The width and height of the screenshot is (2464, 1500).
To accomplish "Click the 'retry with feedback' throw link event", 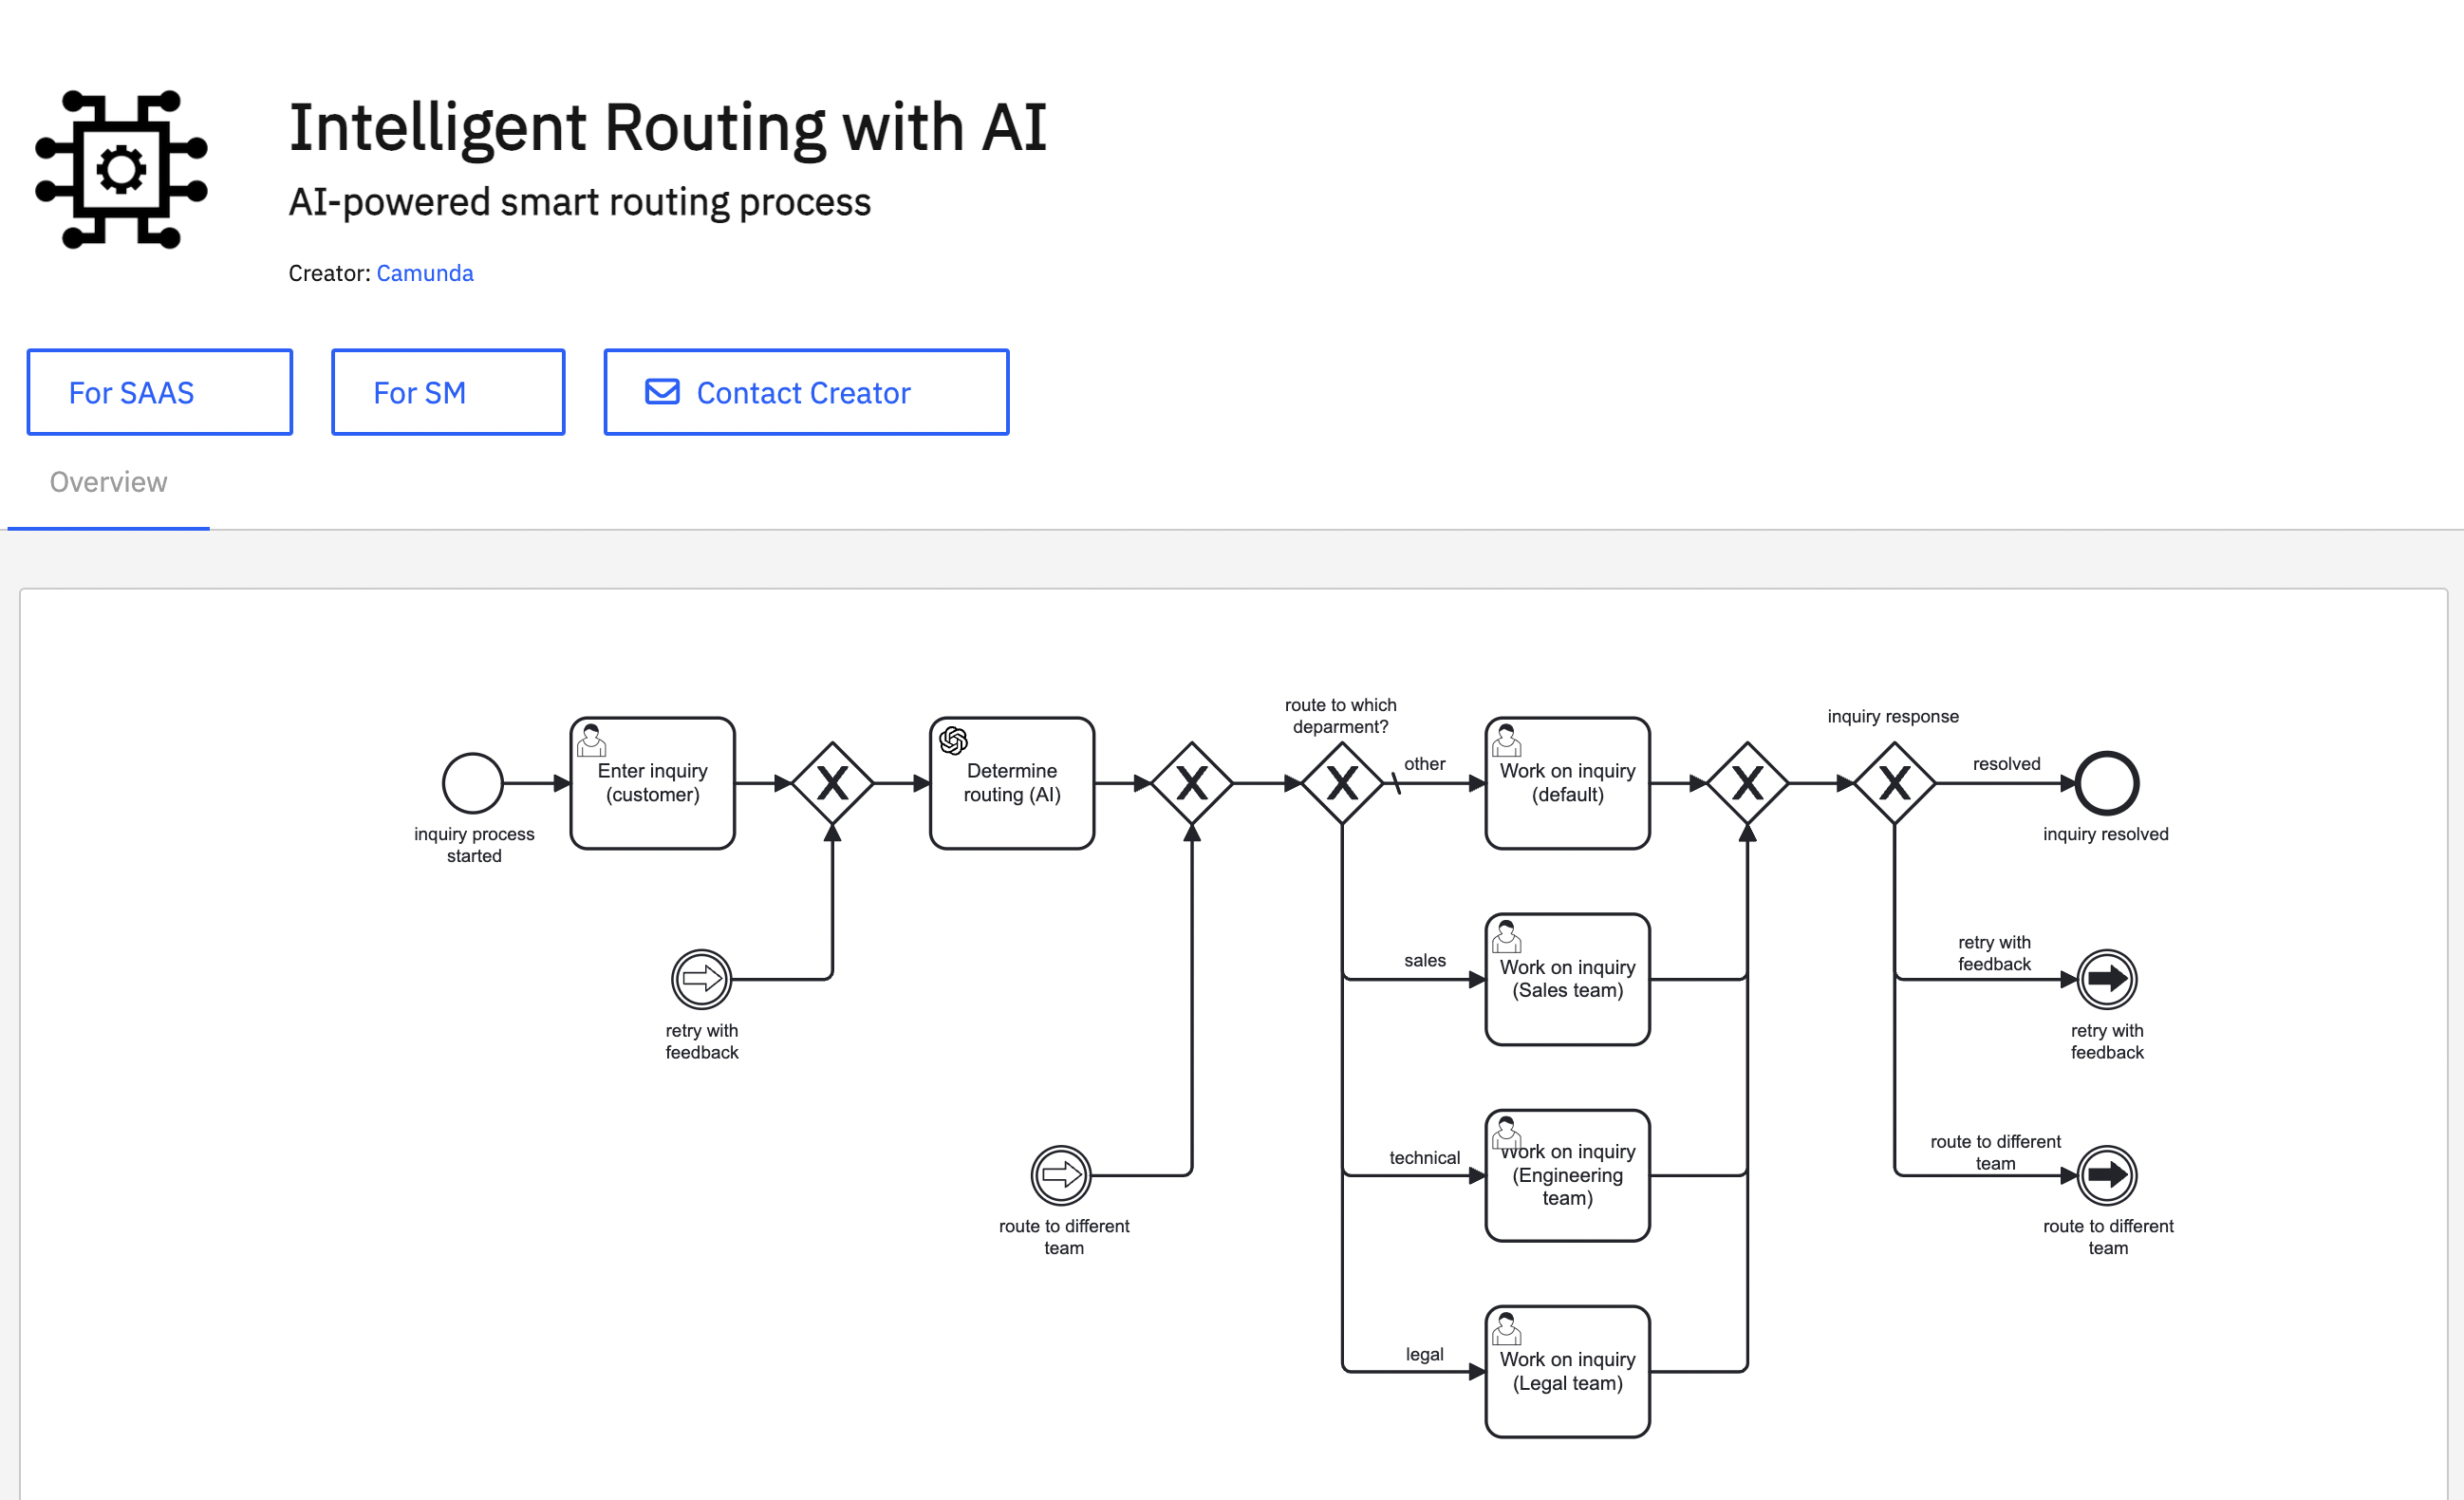I will [x=2106, y=979].
